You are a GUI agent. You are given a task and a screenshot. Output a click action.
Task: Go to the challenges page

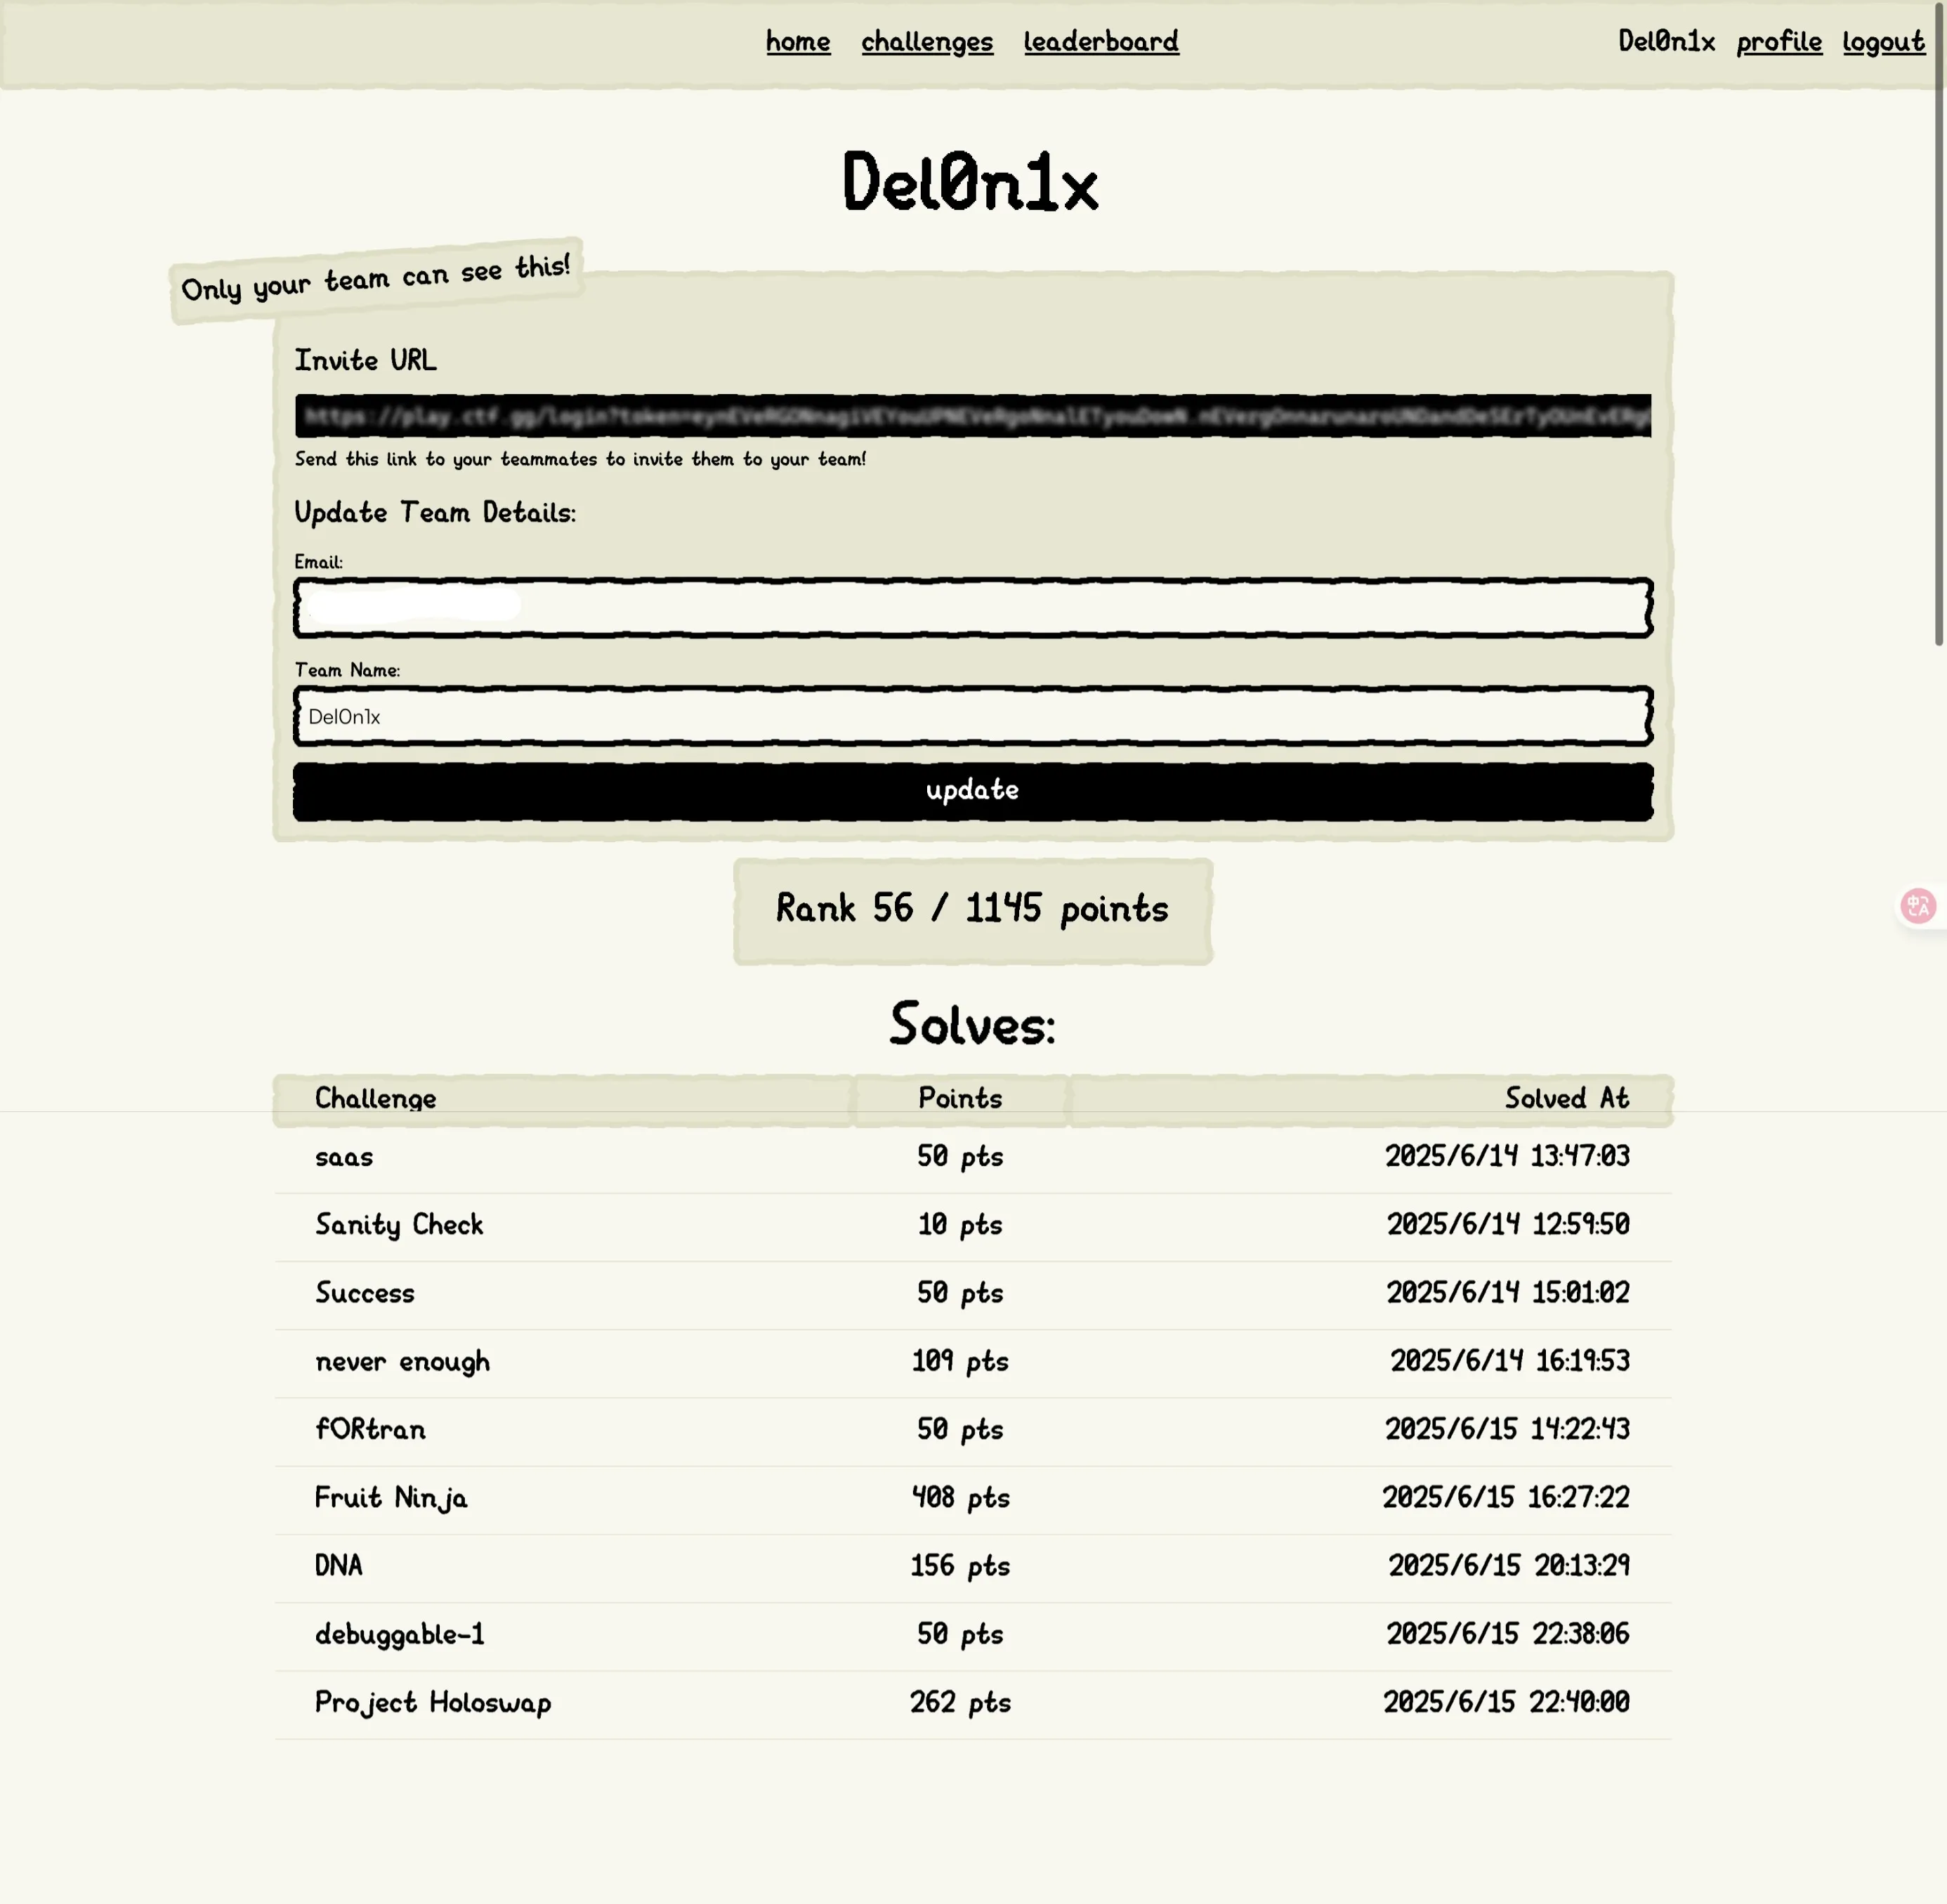click(x=927, y=42)
